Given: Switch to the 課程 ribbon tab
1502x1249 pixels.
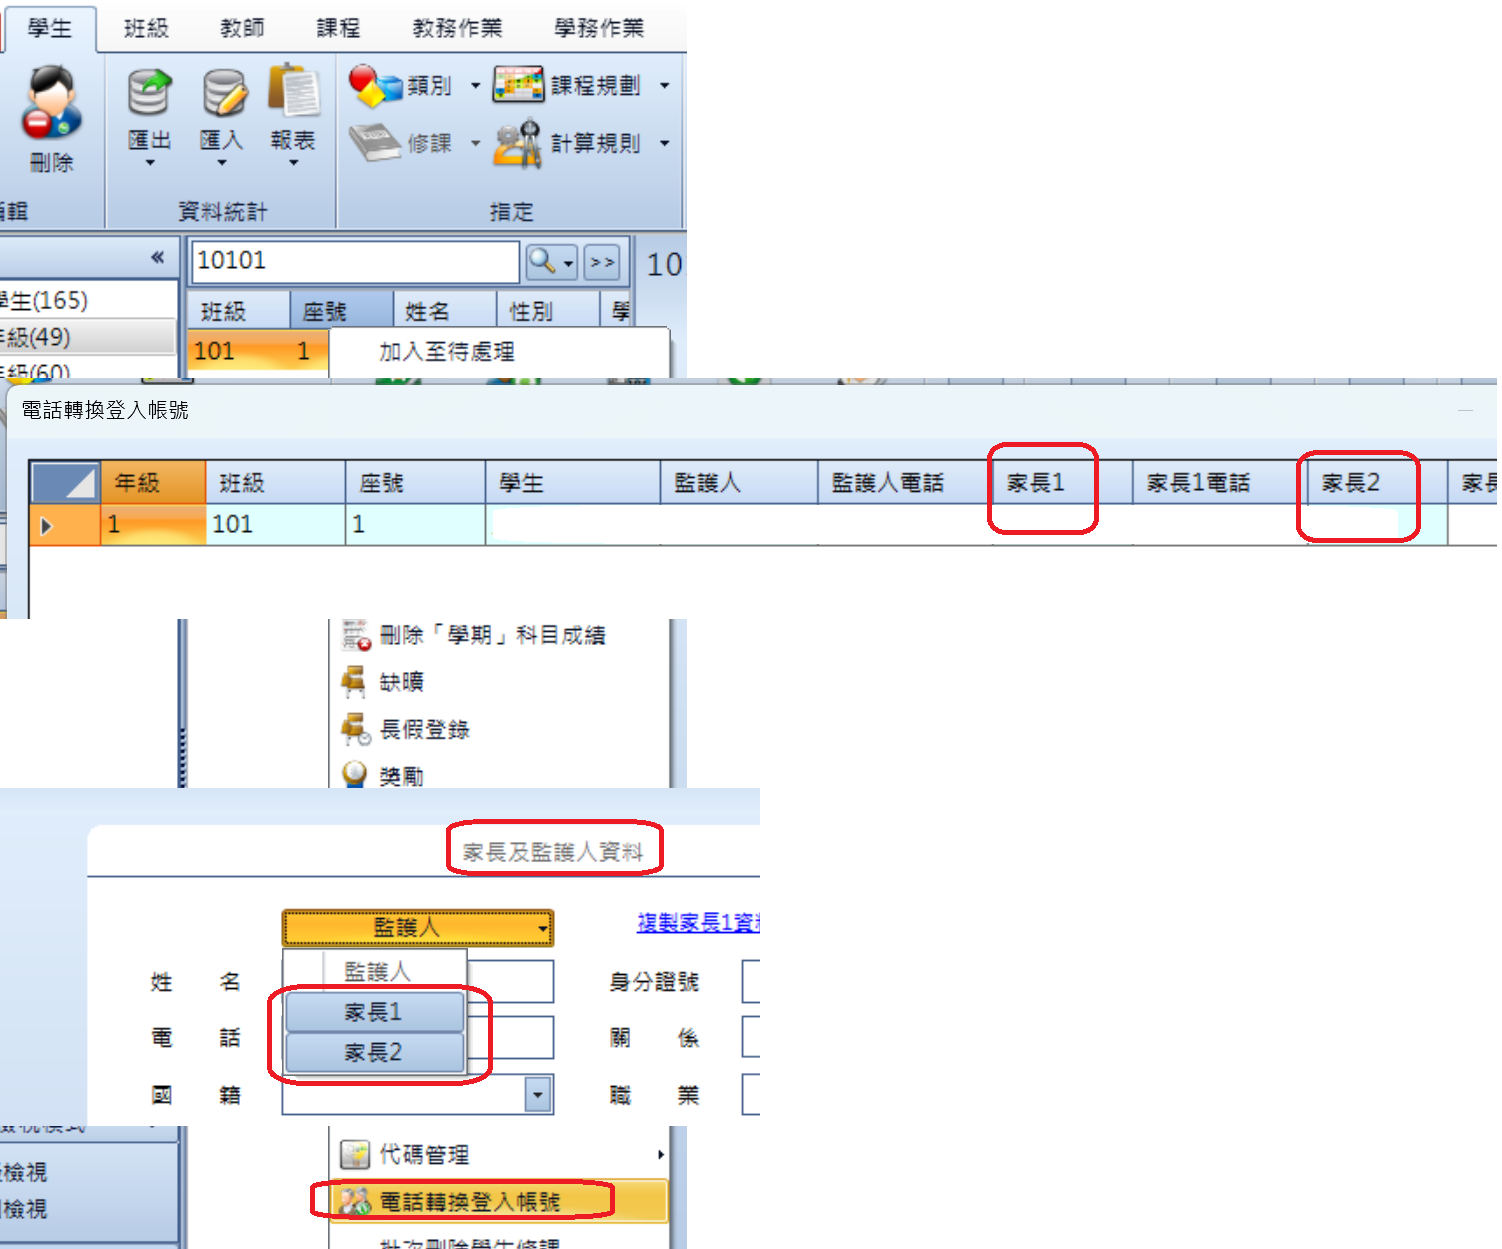Looking at the screenshot, I should tap(338, 28).
